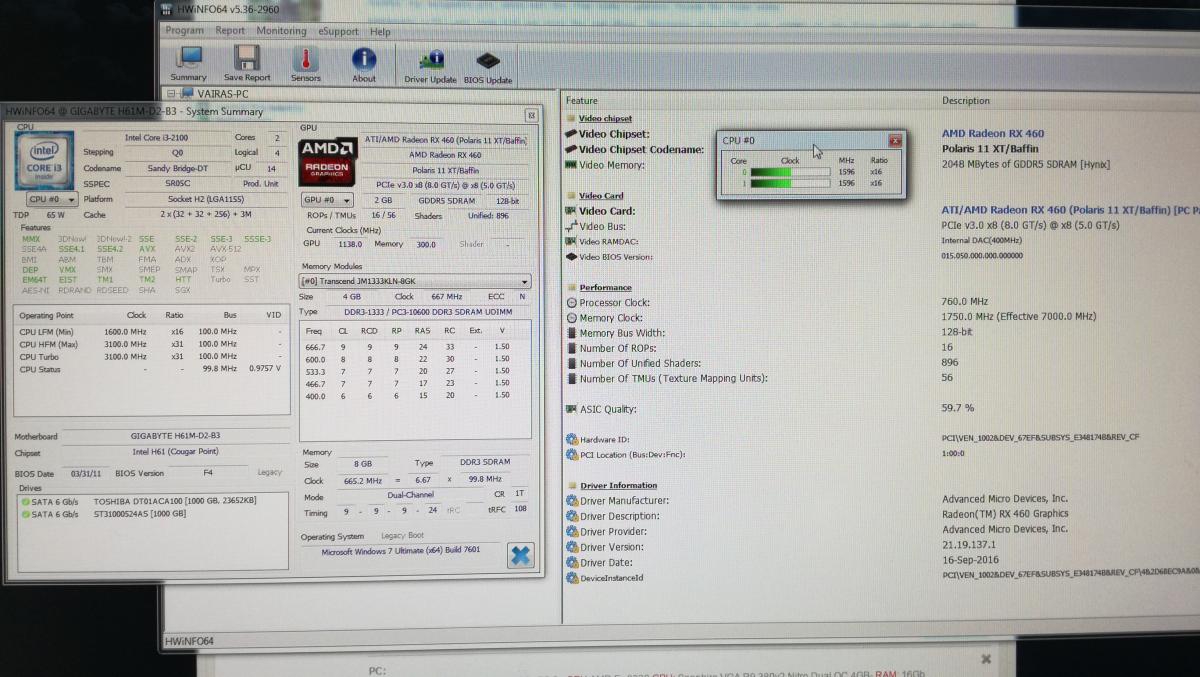The width and height of the screenshot is (1200, 677).
Task: Collapse the VAIRAS-PC tree node
Action: click(172, 94)
